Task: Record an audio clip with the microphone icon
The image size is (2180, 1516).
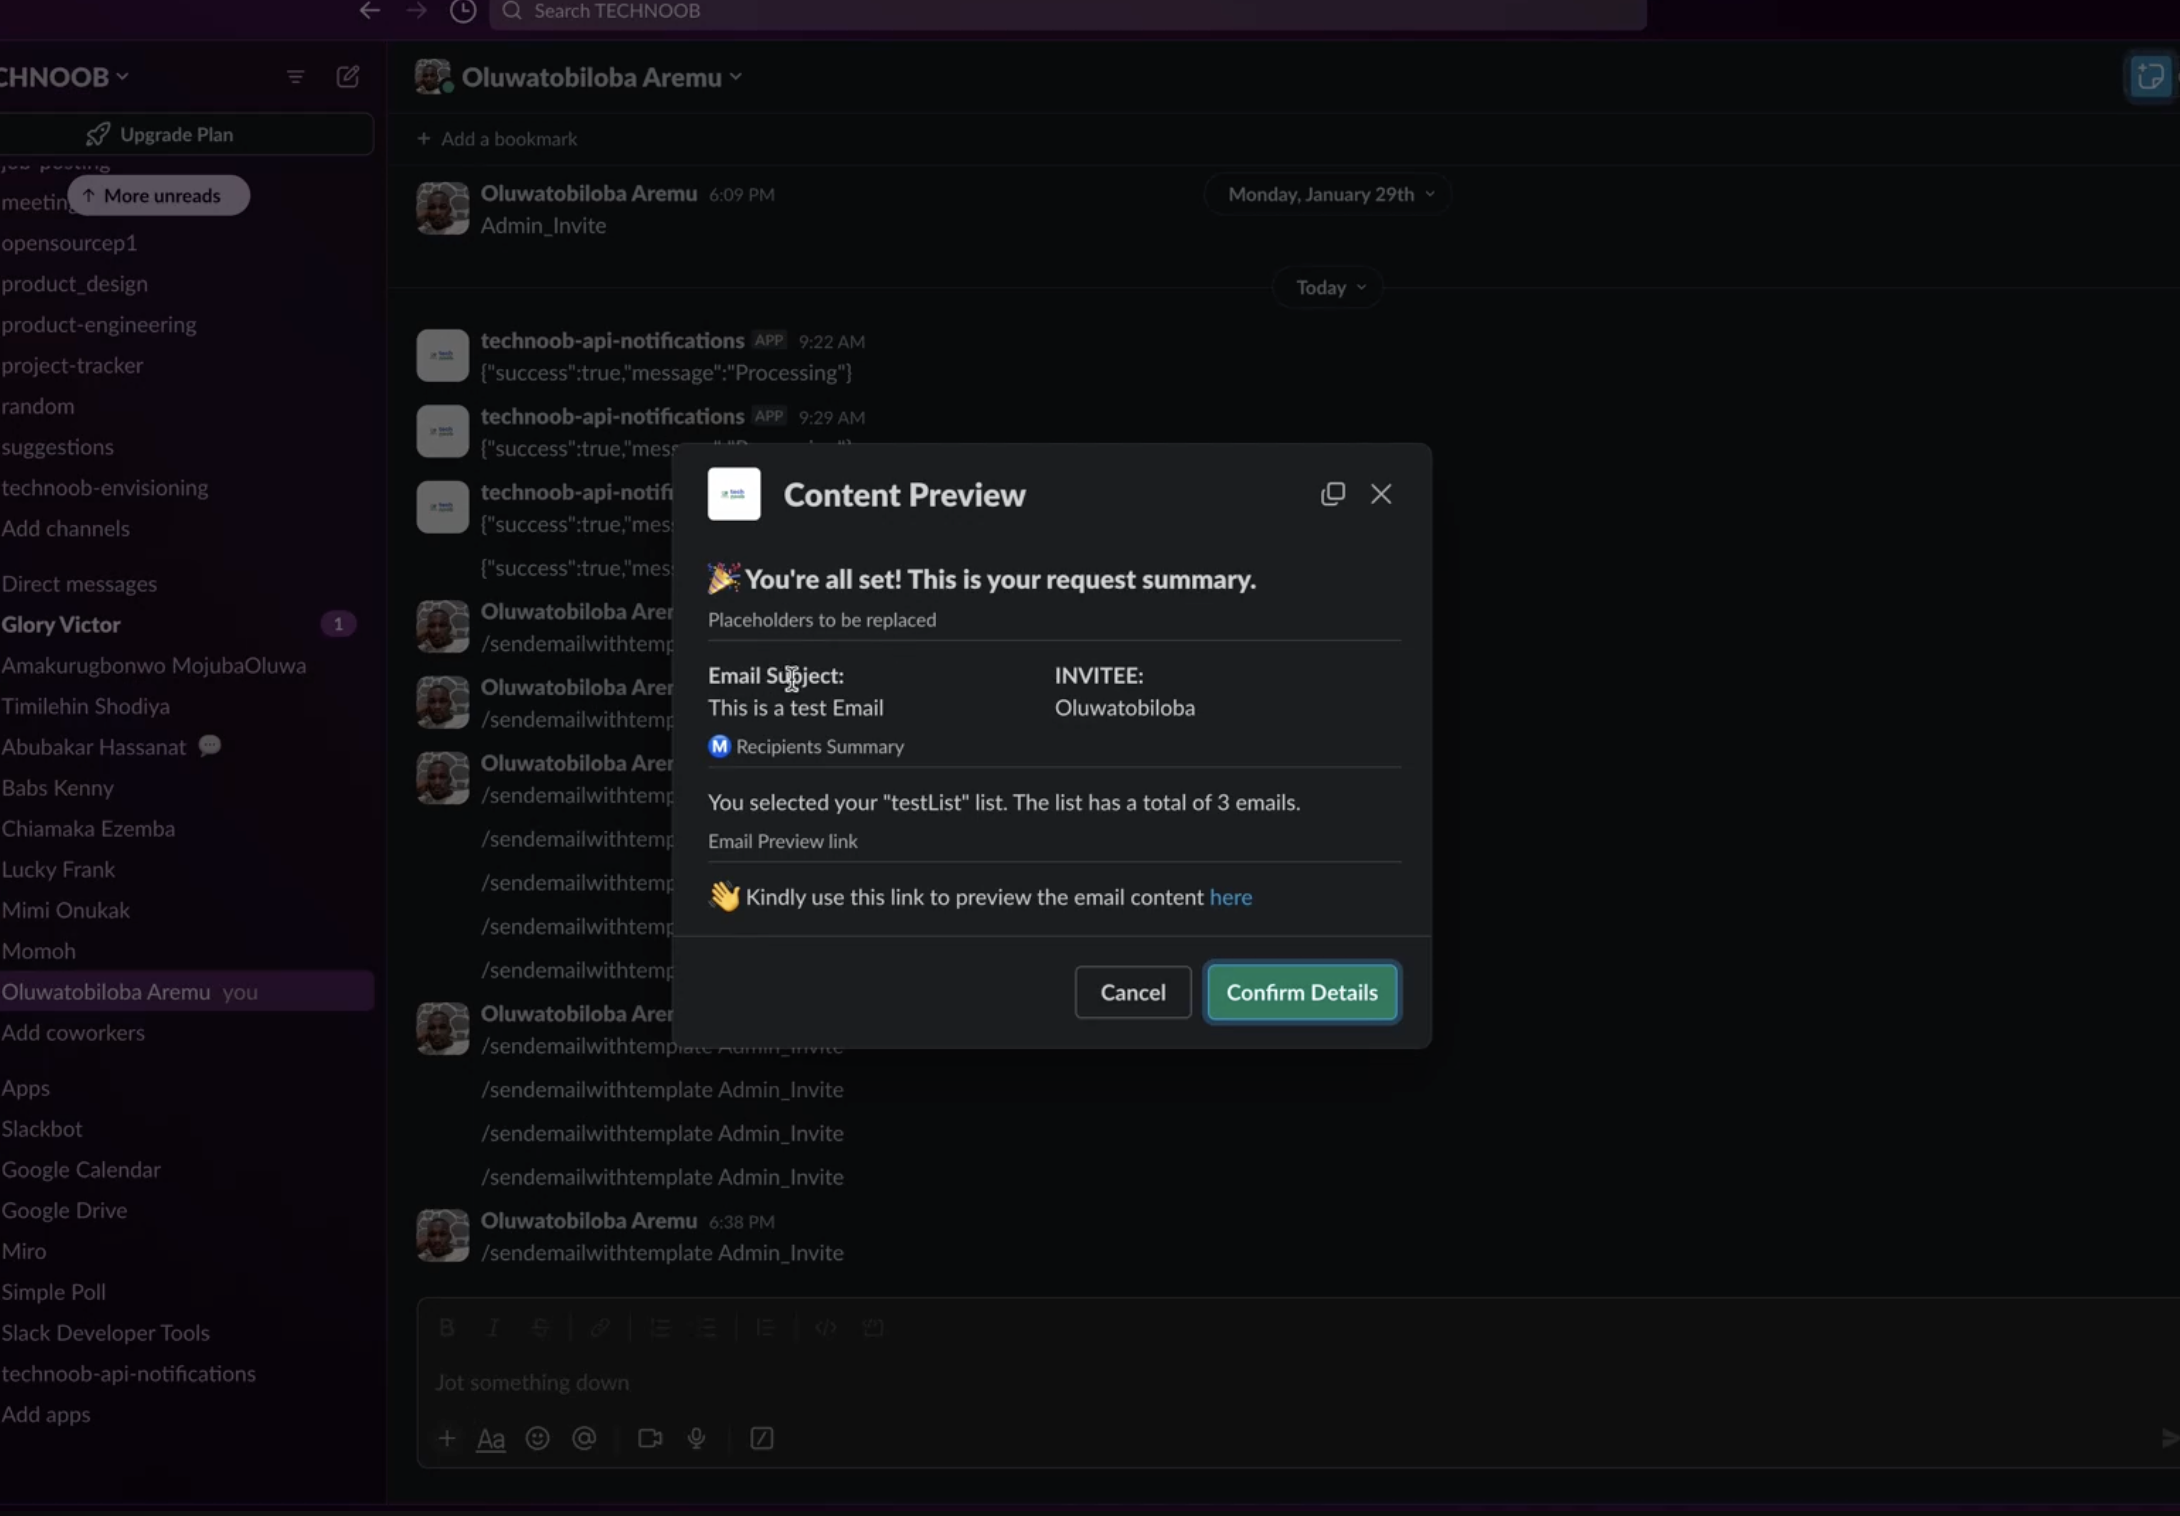Action: click(697, 1439)
